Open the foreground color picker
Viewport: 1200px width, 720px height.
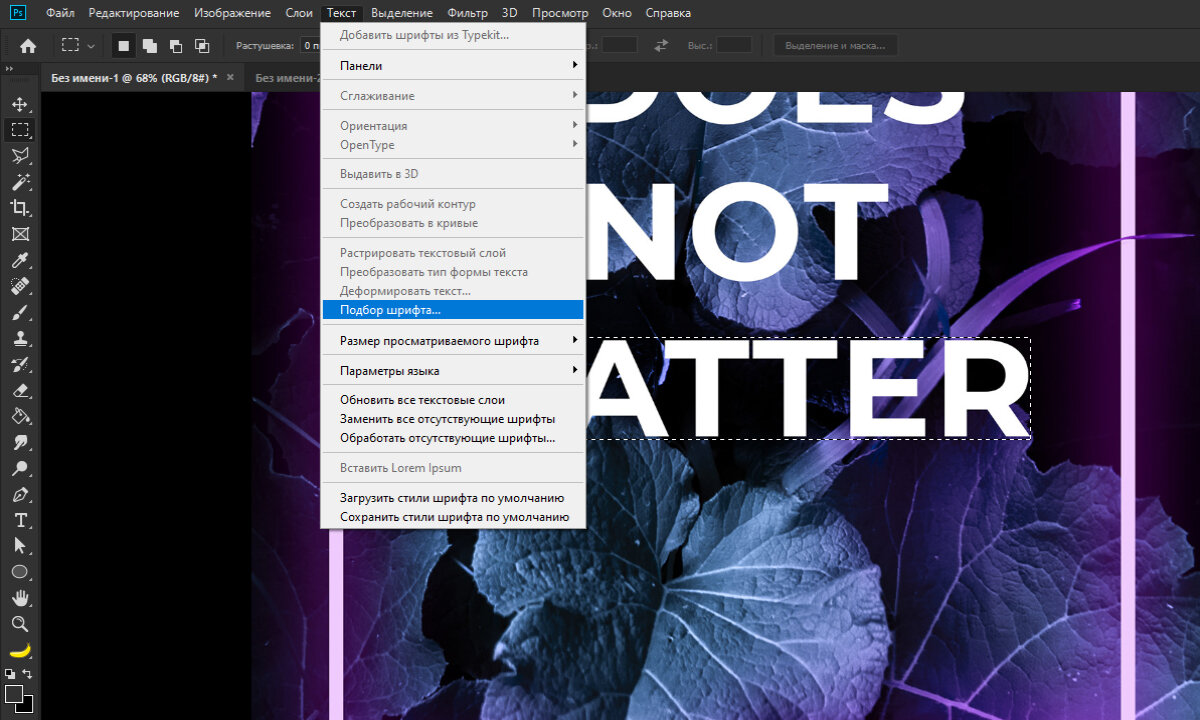coord(14,693)
